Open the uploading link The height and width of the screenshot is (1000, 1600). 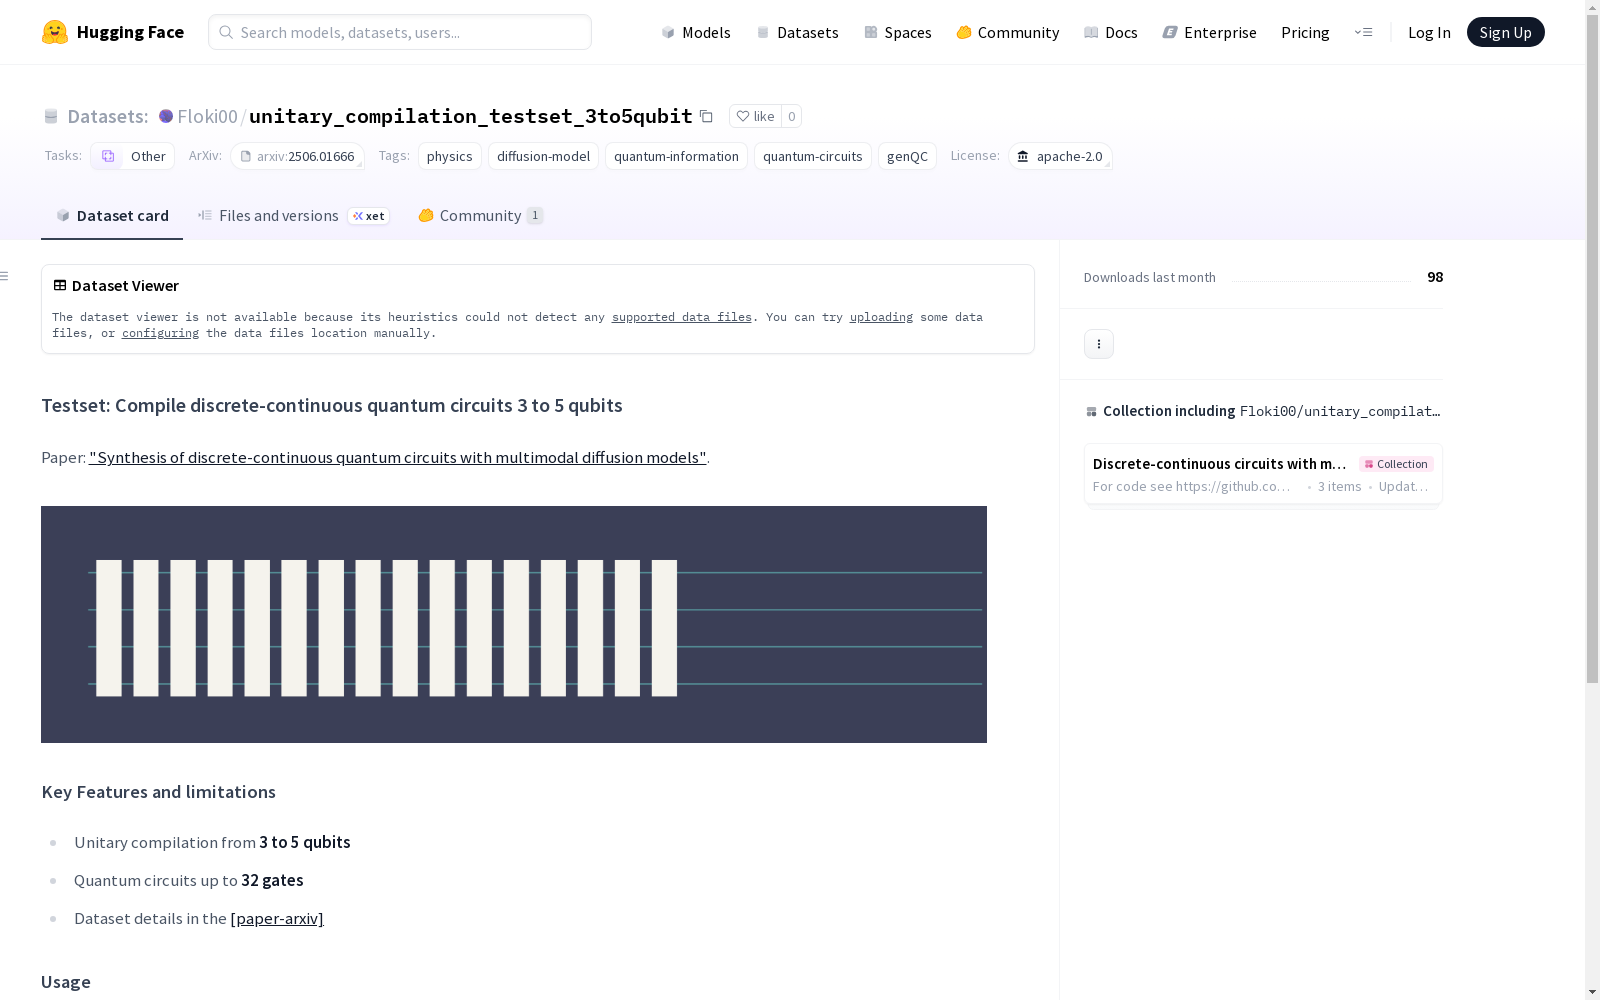click(881, 317)
